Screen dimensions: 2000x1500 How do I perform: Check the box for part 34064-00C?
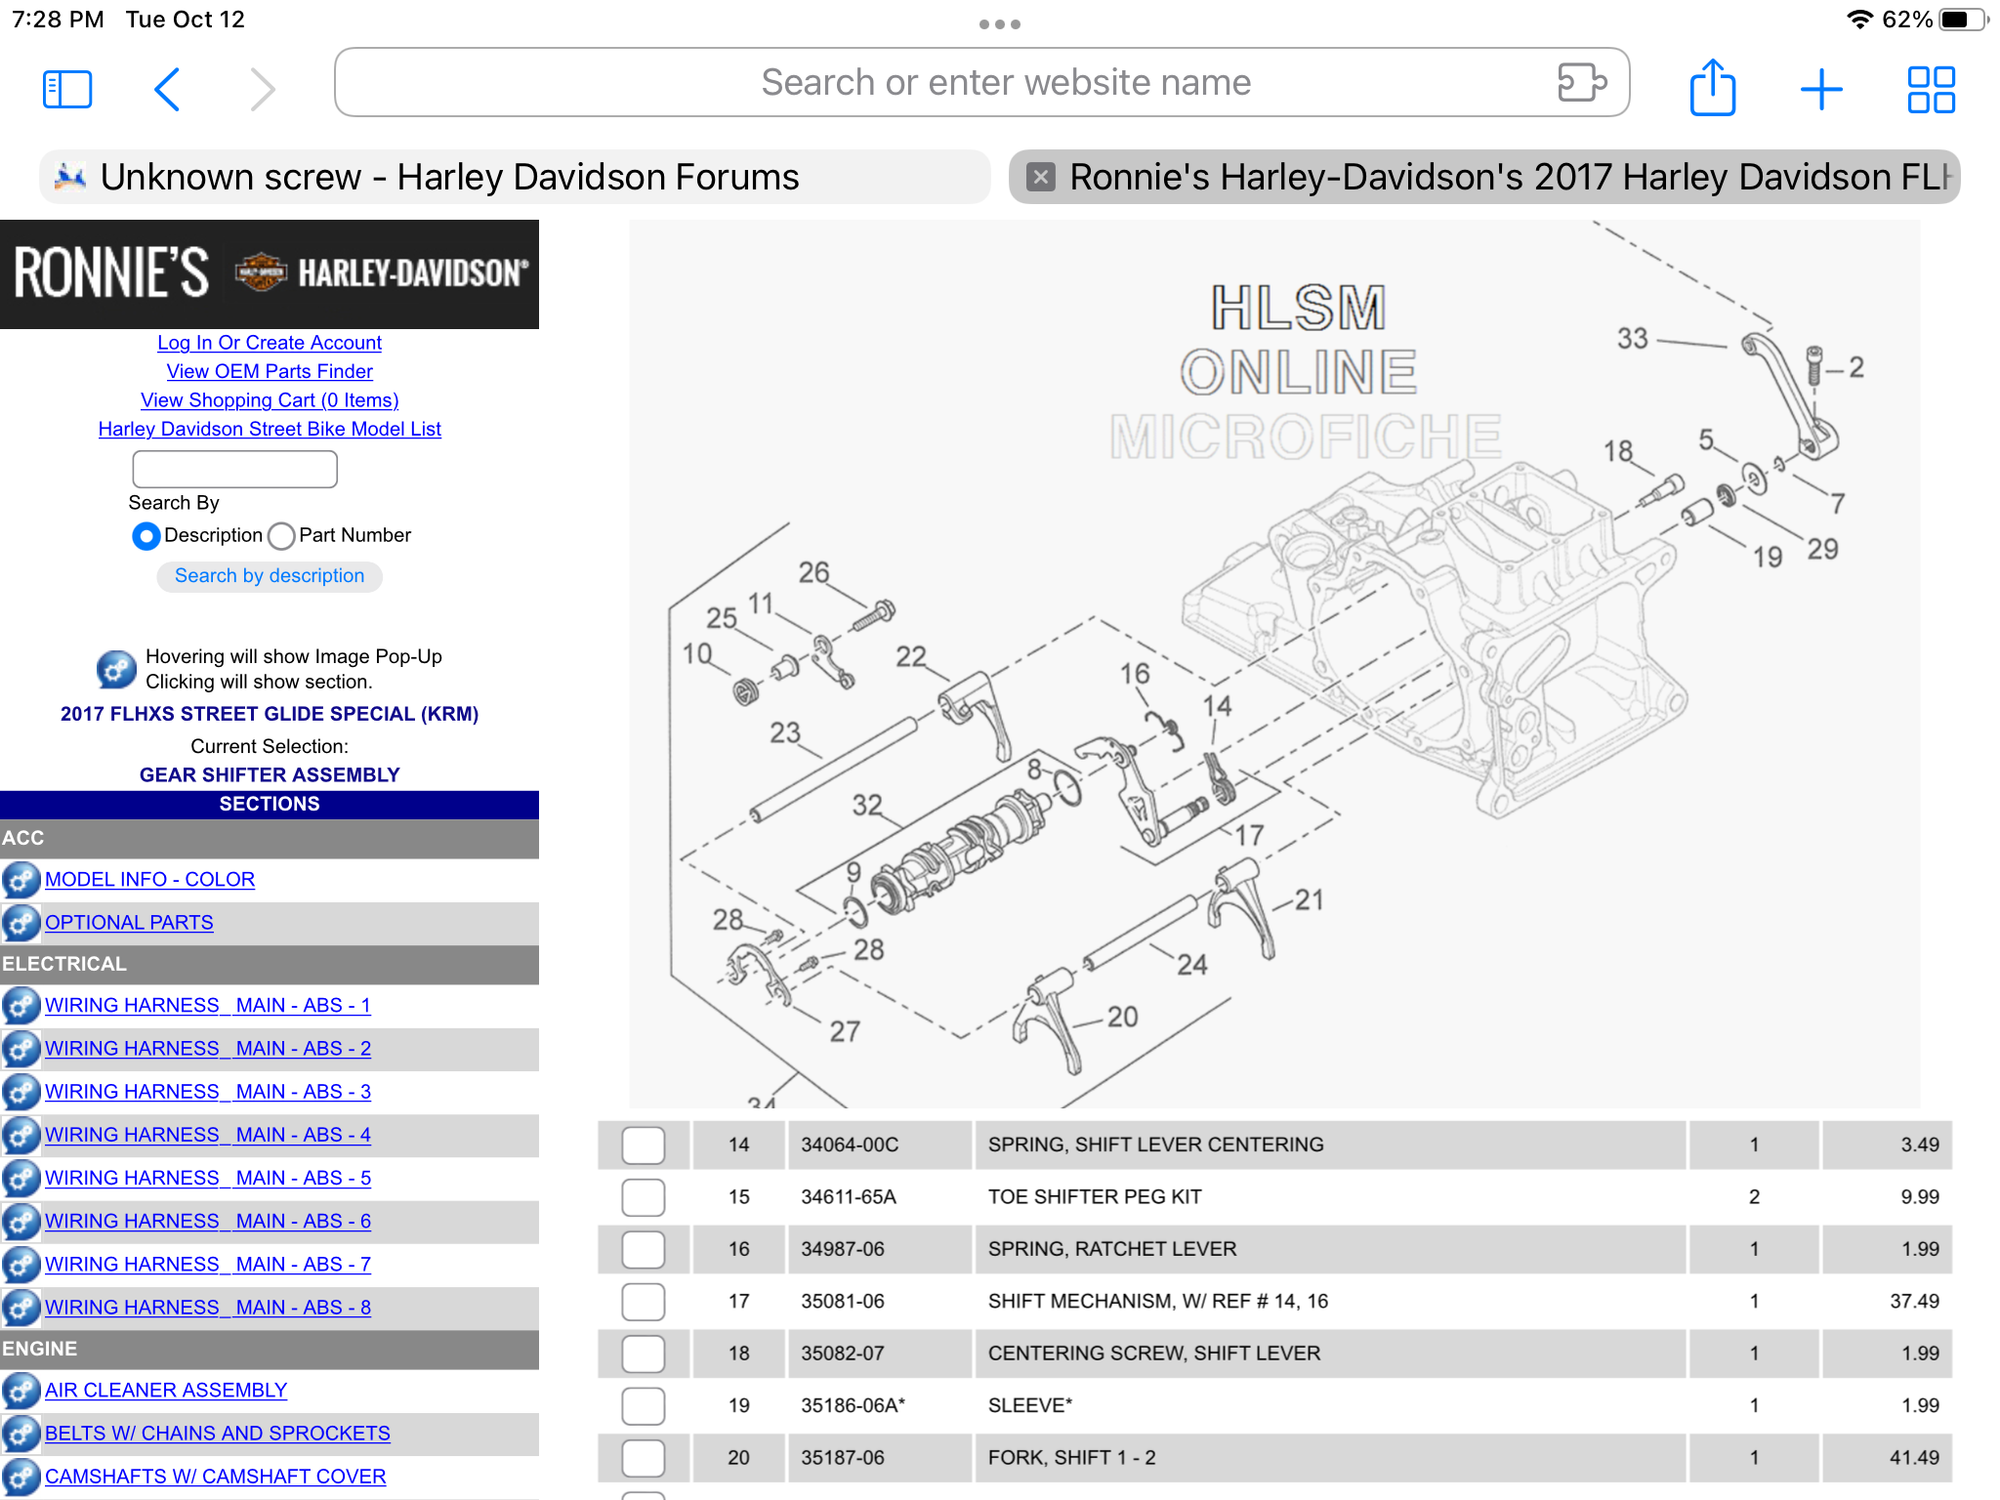coord(643,1145)
